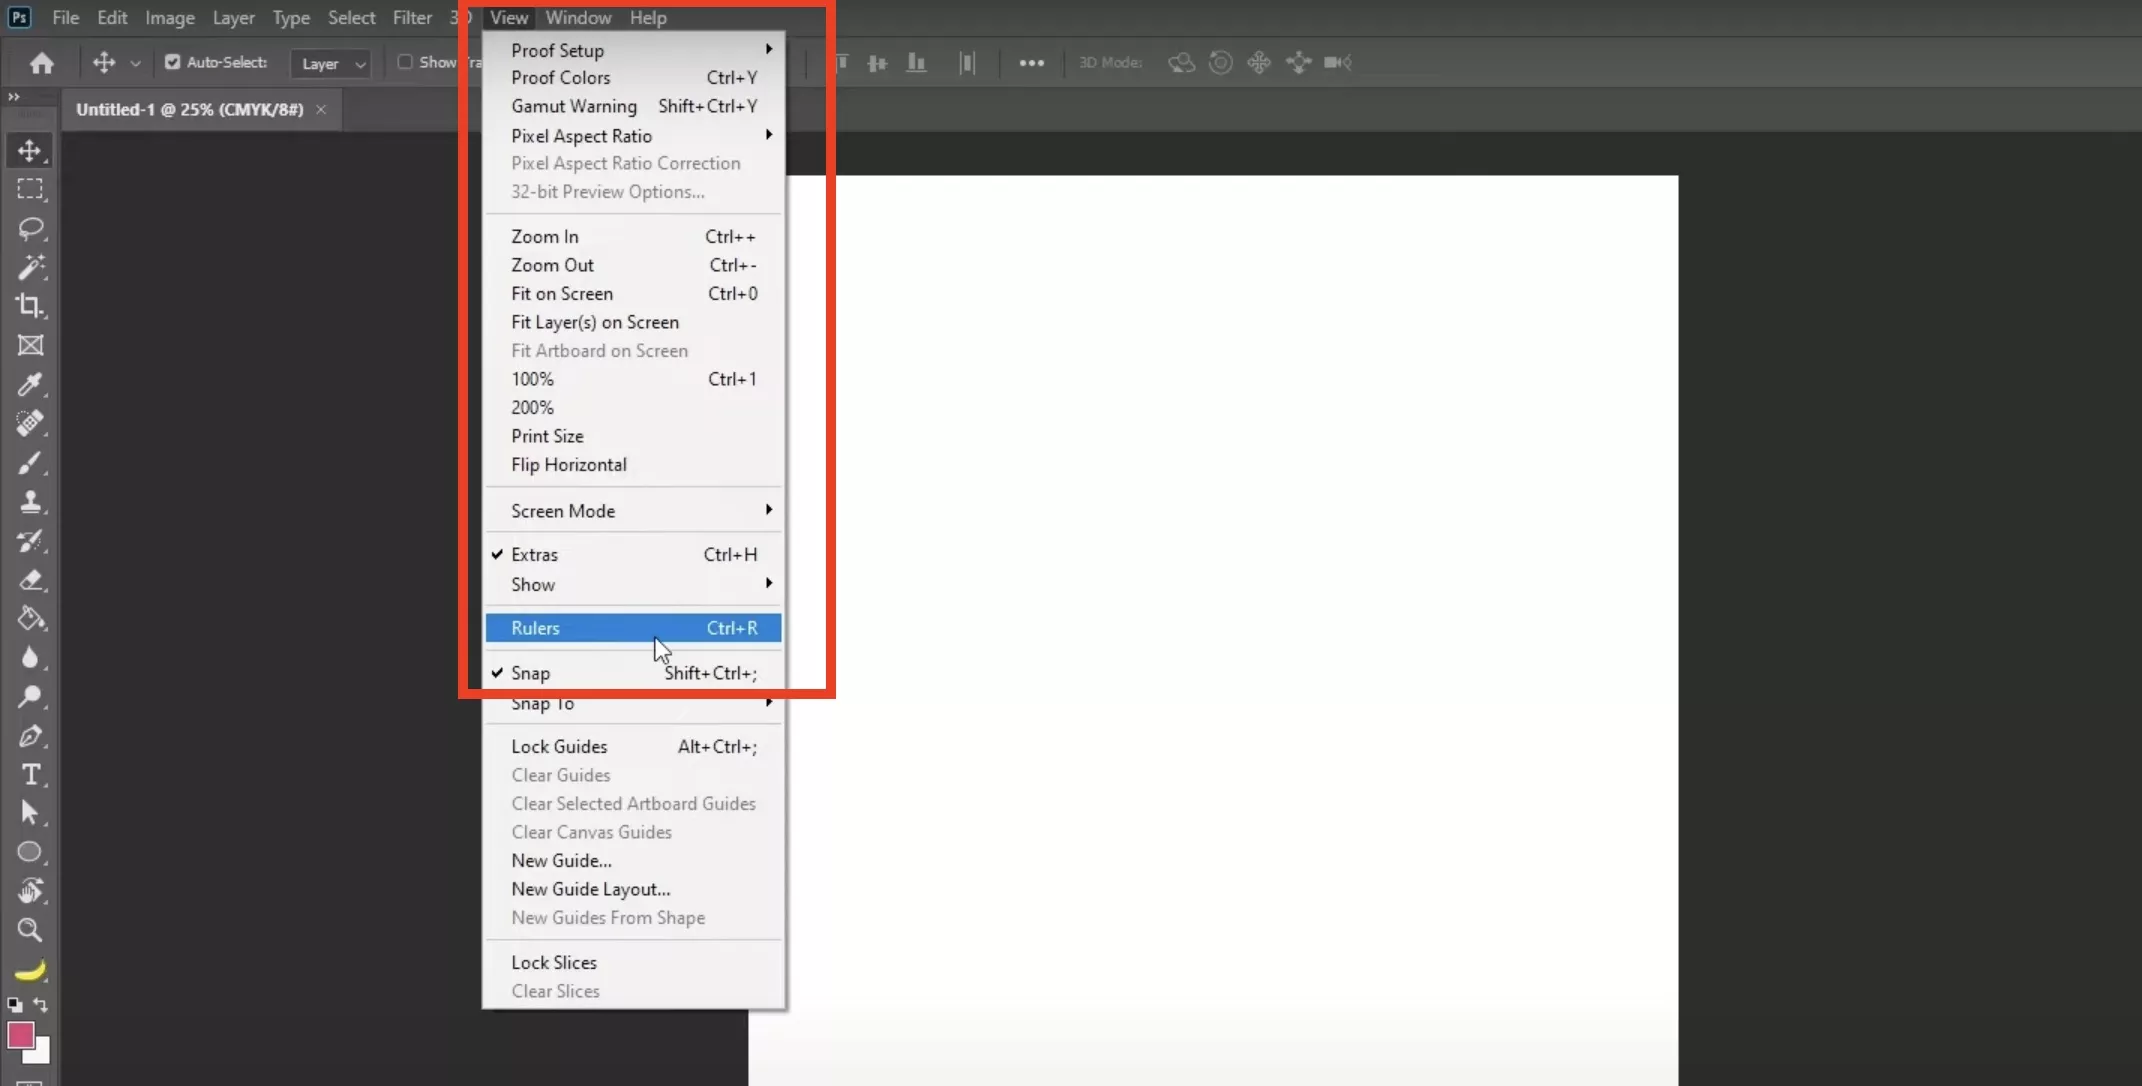The width and height of the screenshot is (2142, 1086).
Task: Toggle Snap in the View menu
Action: [x=633, y=673]
